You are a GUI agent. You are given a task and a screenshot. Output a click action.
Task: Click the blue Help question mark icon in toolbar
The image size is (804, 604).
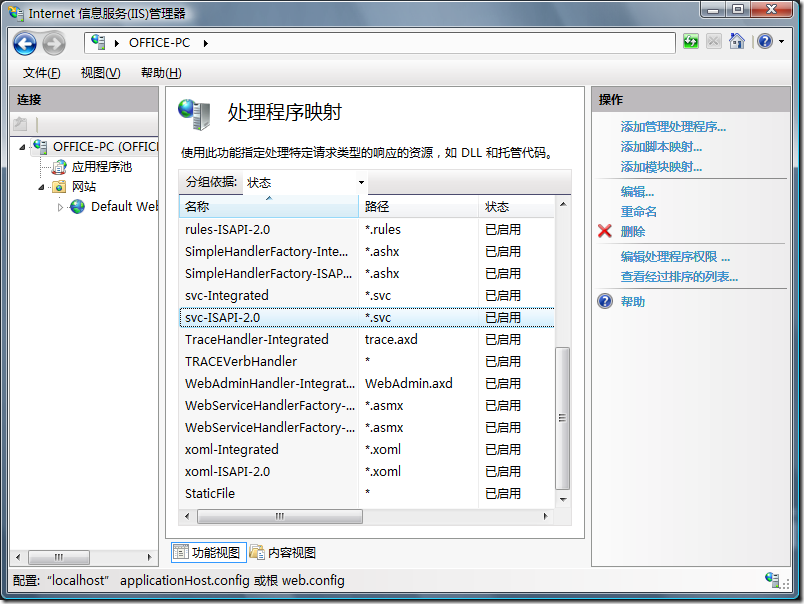tap(764, 42)
